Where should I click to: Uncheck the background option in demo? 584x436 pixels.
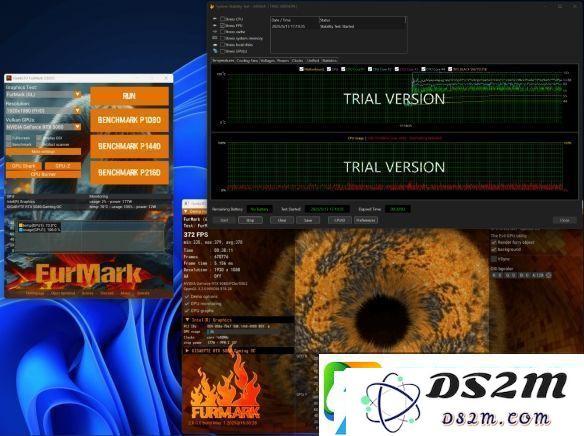pyautogui.click(x=494, y=249)
